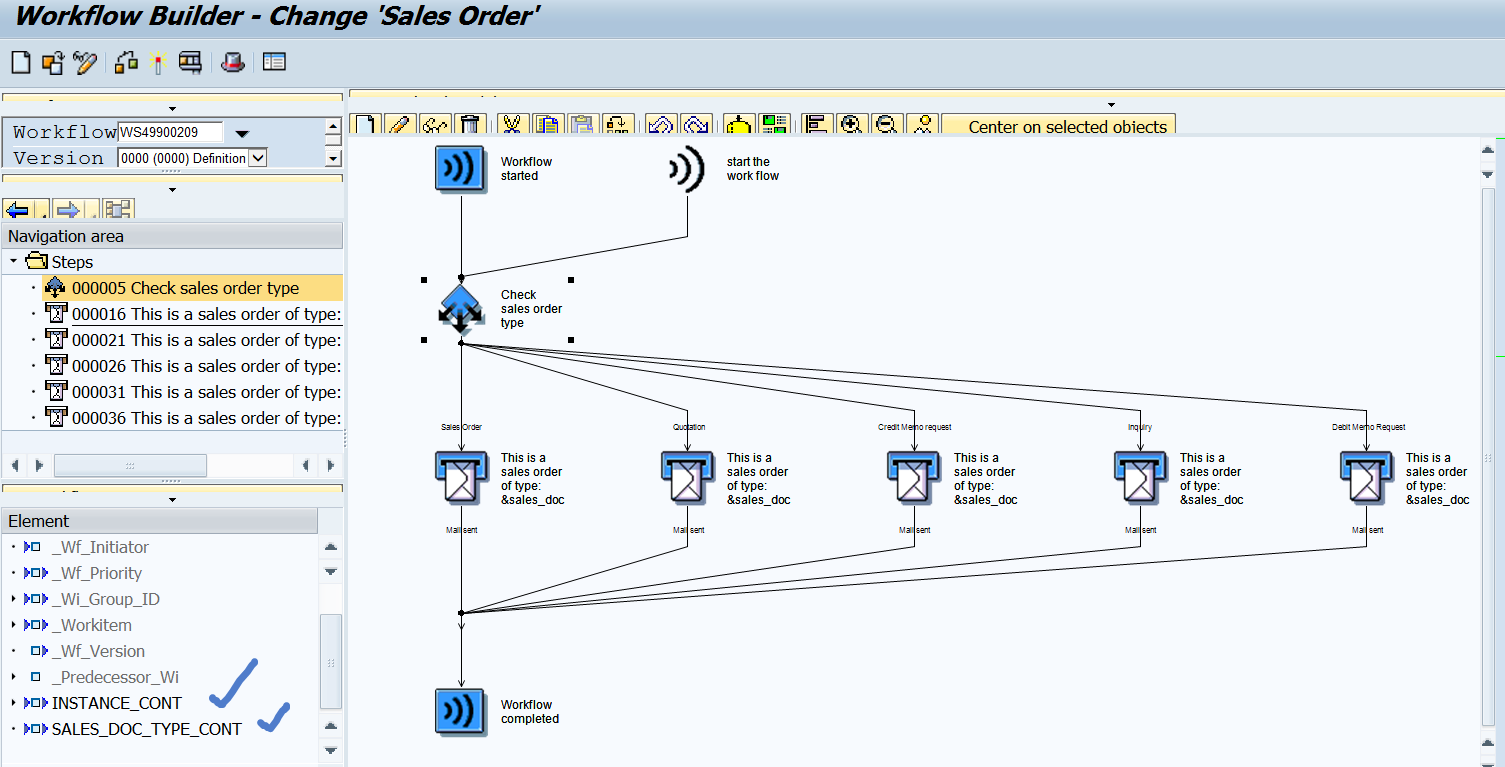The image size is (1505, 767).
Task: Zoom in on the workflow diagram
Action: 851,123
